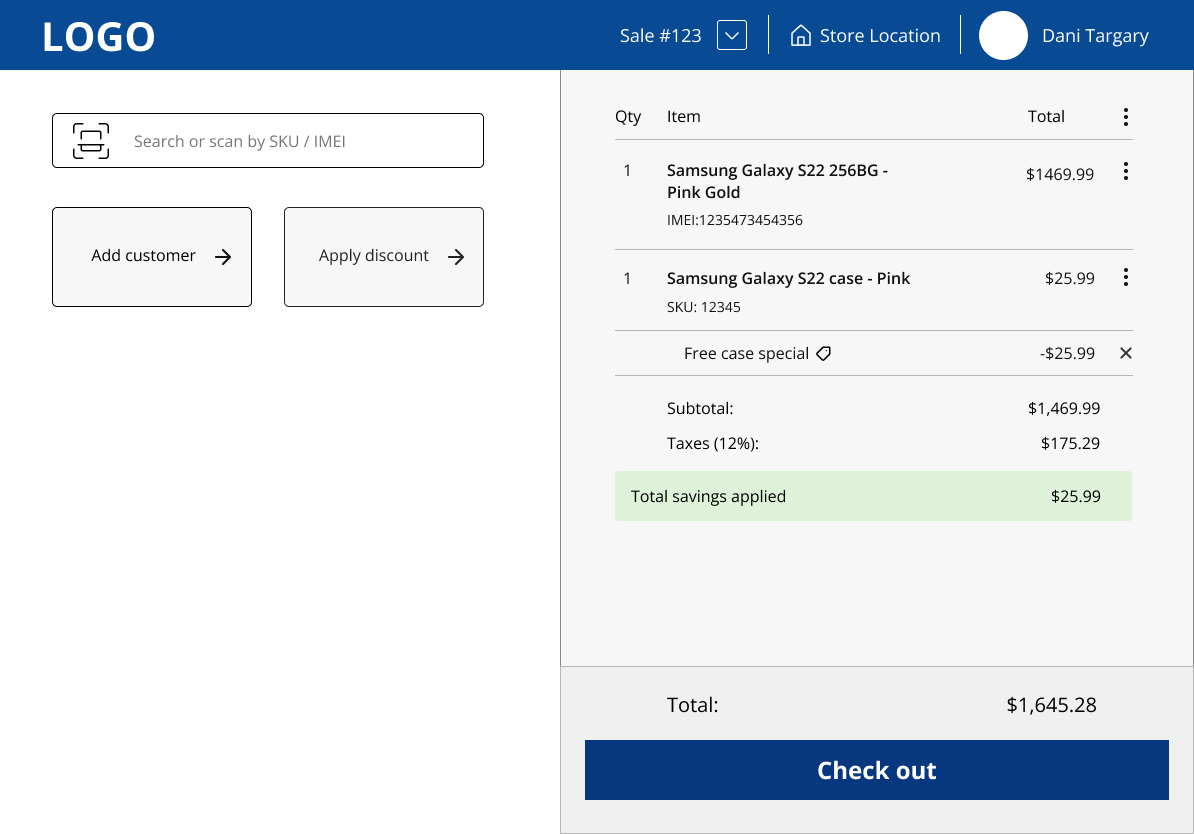This screenshot has width=1194, height=834.
Task: Click the user avatar circle
Action: tap(1003, 35)
